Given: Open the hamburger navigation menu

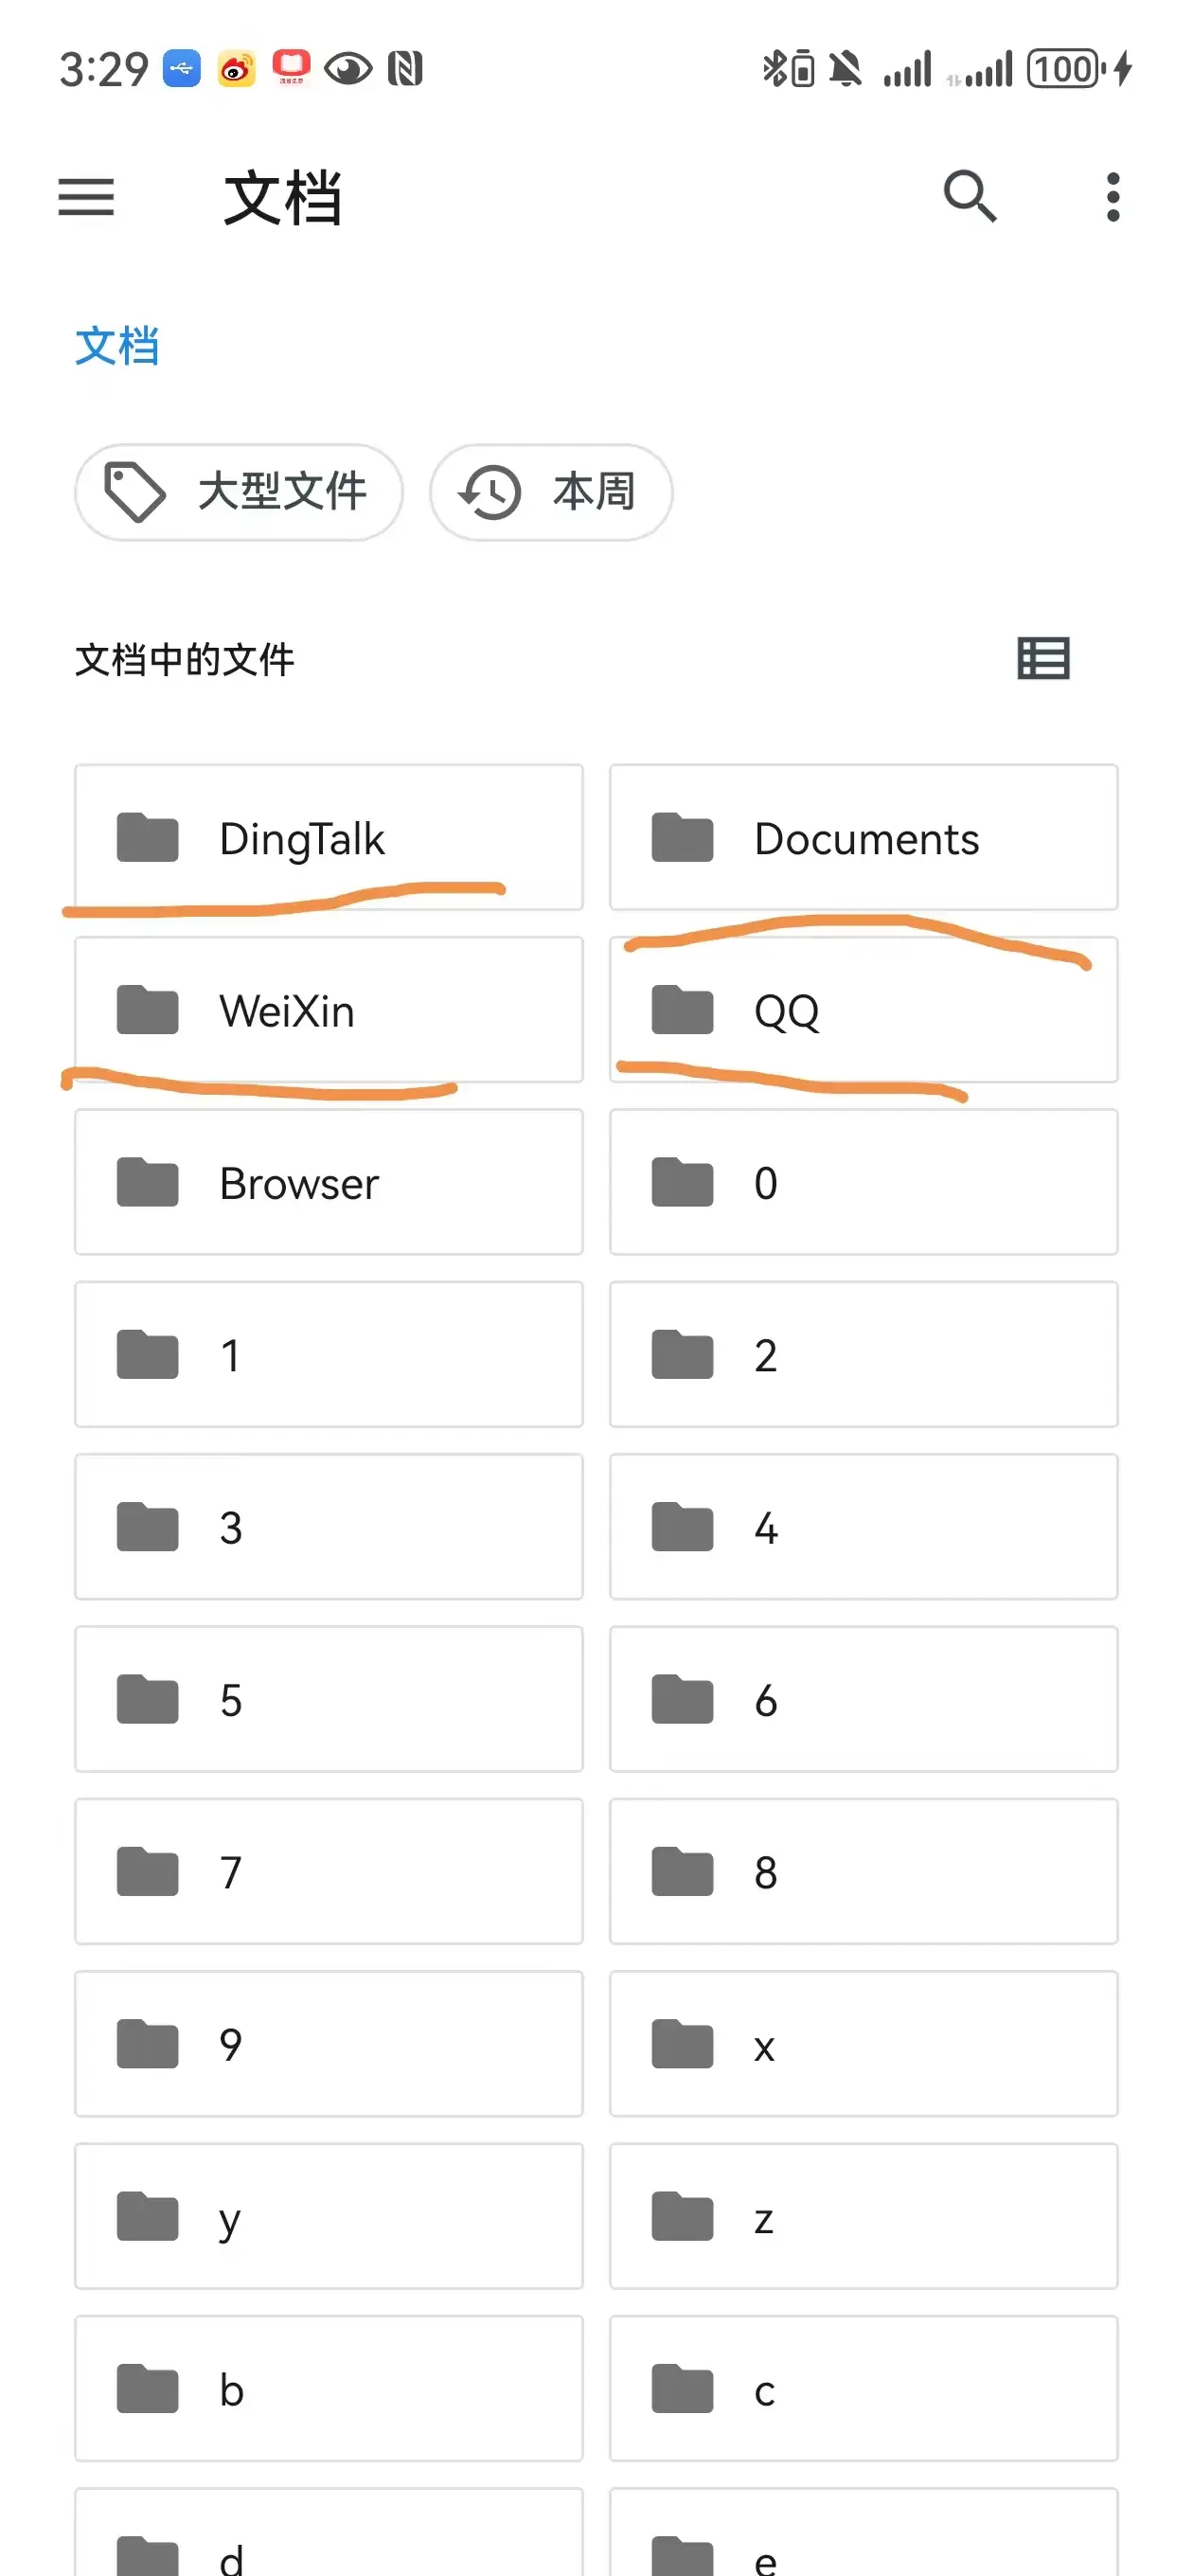Looking at the screenshot, I should coord(86,196).
